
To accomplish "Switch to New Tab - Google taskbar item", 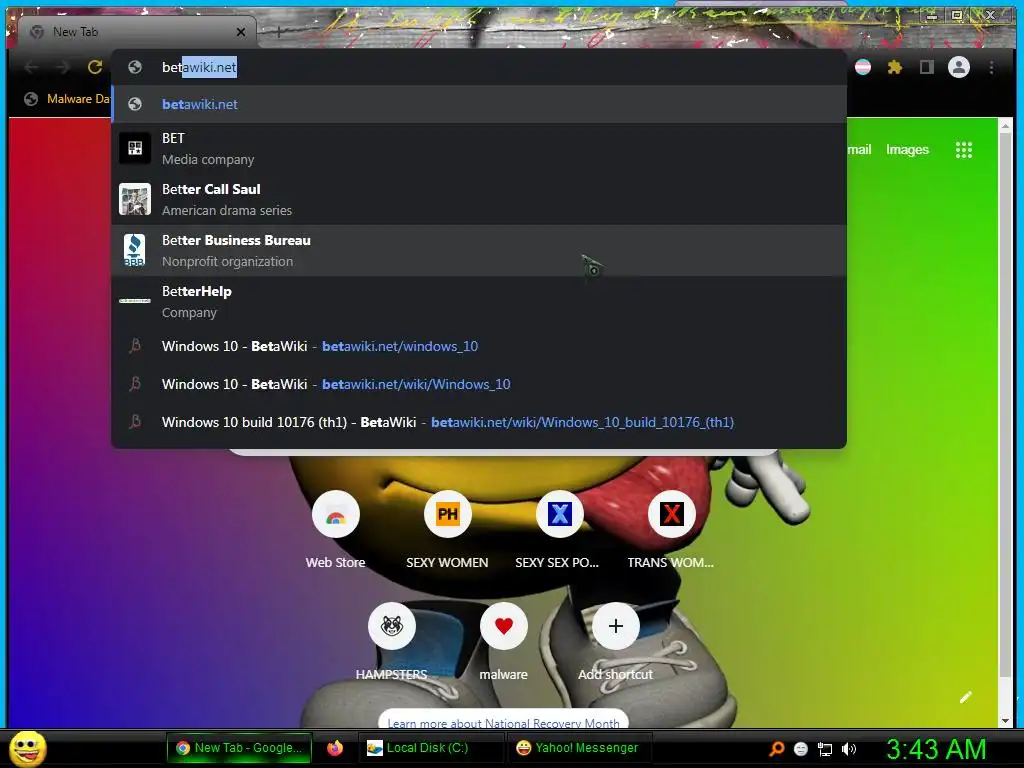I will point(239,748).
